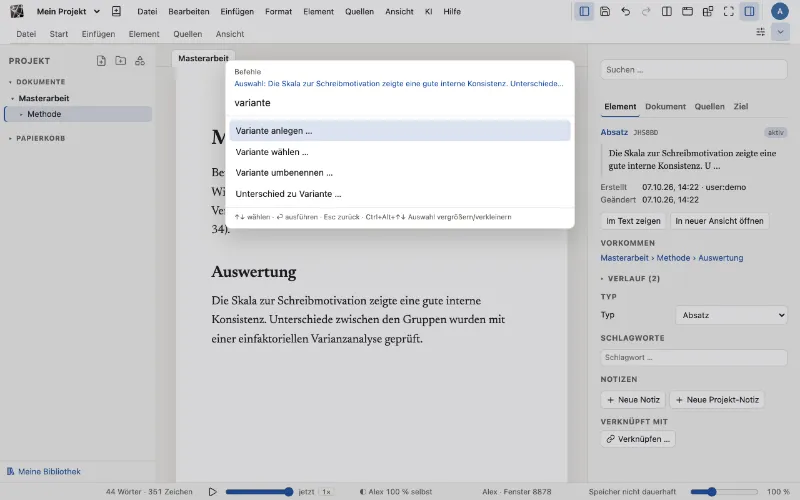
Task: Open Masterarbeit › Methode › Auswertung link
Action: pyautogui.click(x=671, y=258)
